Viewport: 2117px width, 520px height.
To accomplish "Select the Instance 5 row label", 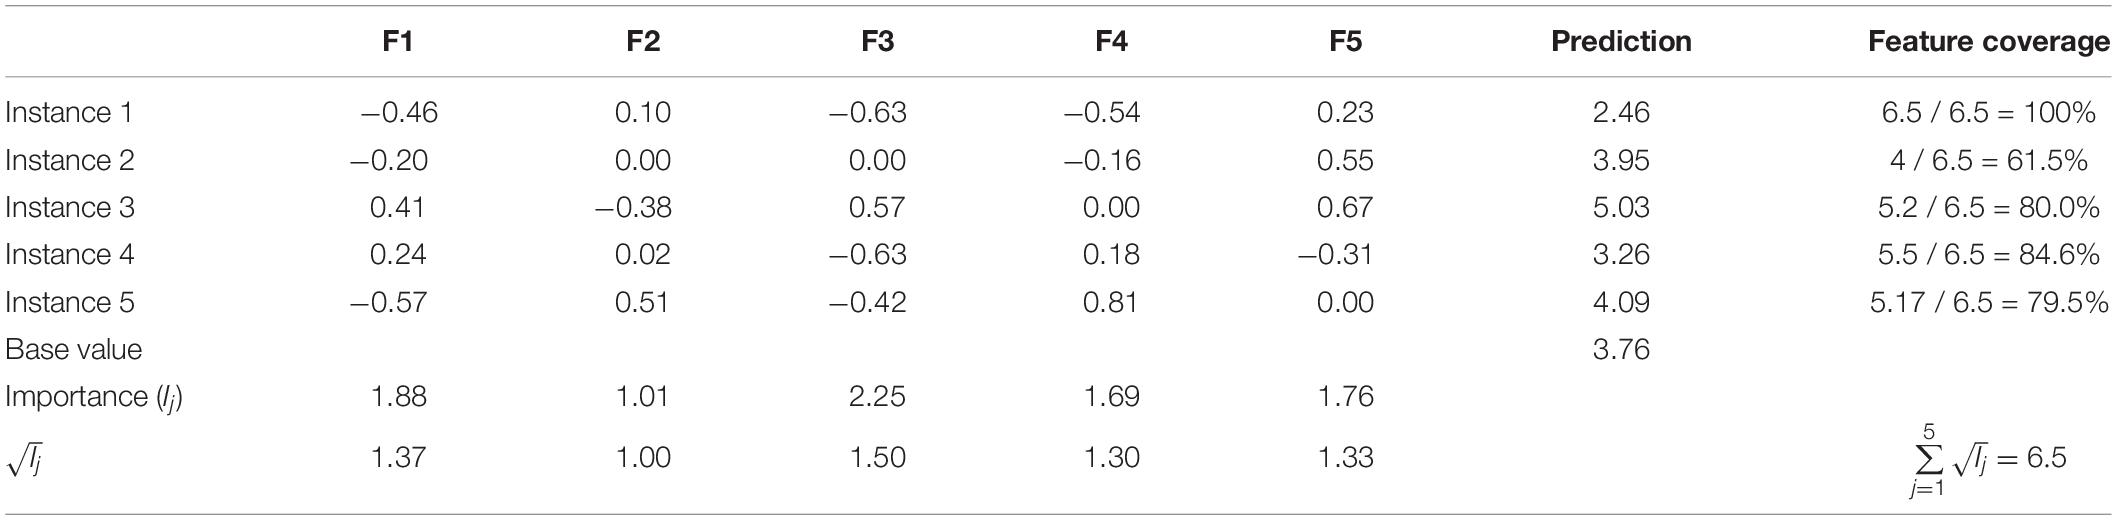I will click(x=69, y=302).
